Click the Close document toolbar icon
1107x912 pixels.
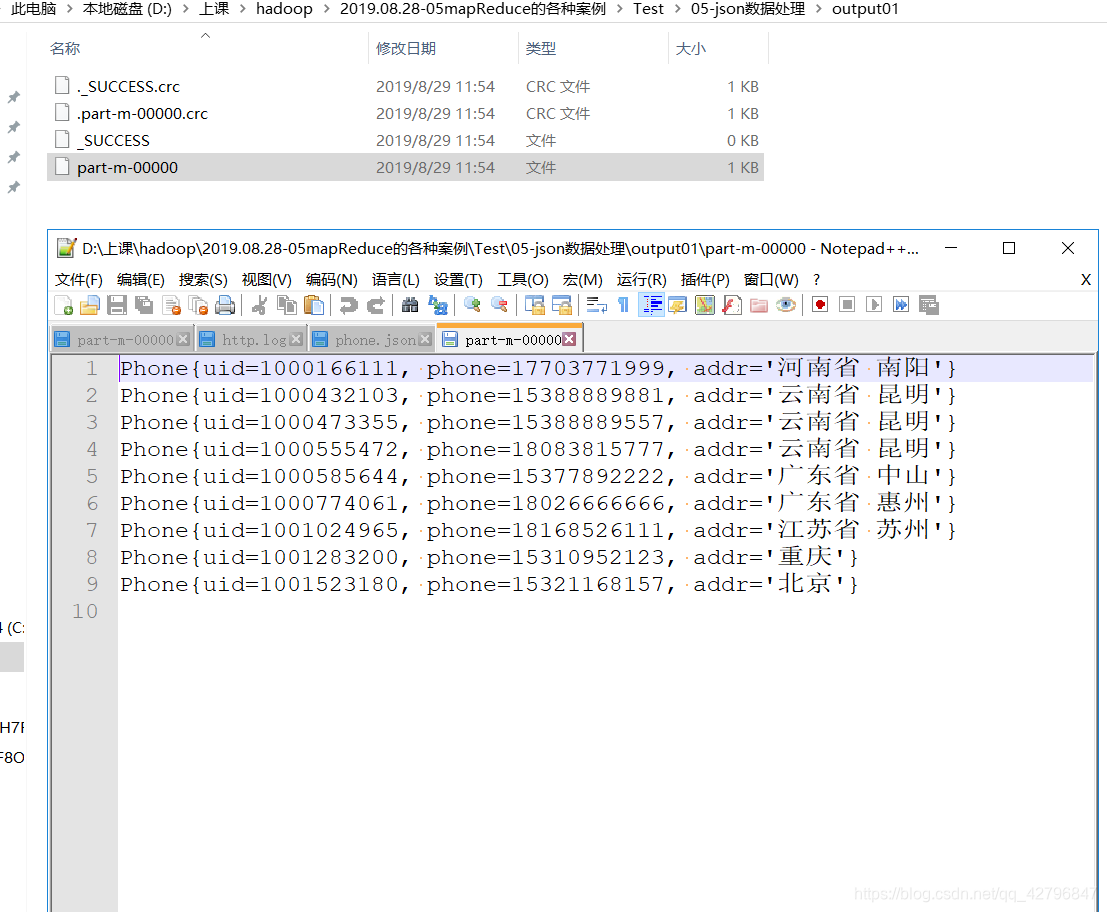tap(171, 306)
